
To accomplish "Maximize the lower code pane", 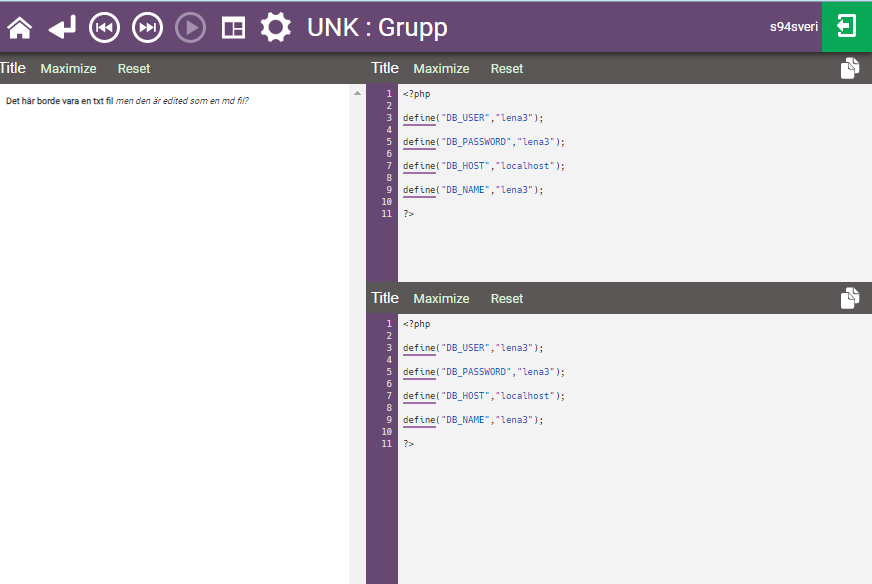I will (x=441, y=299).
